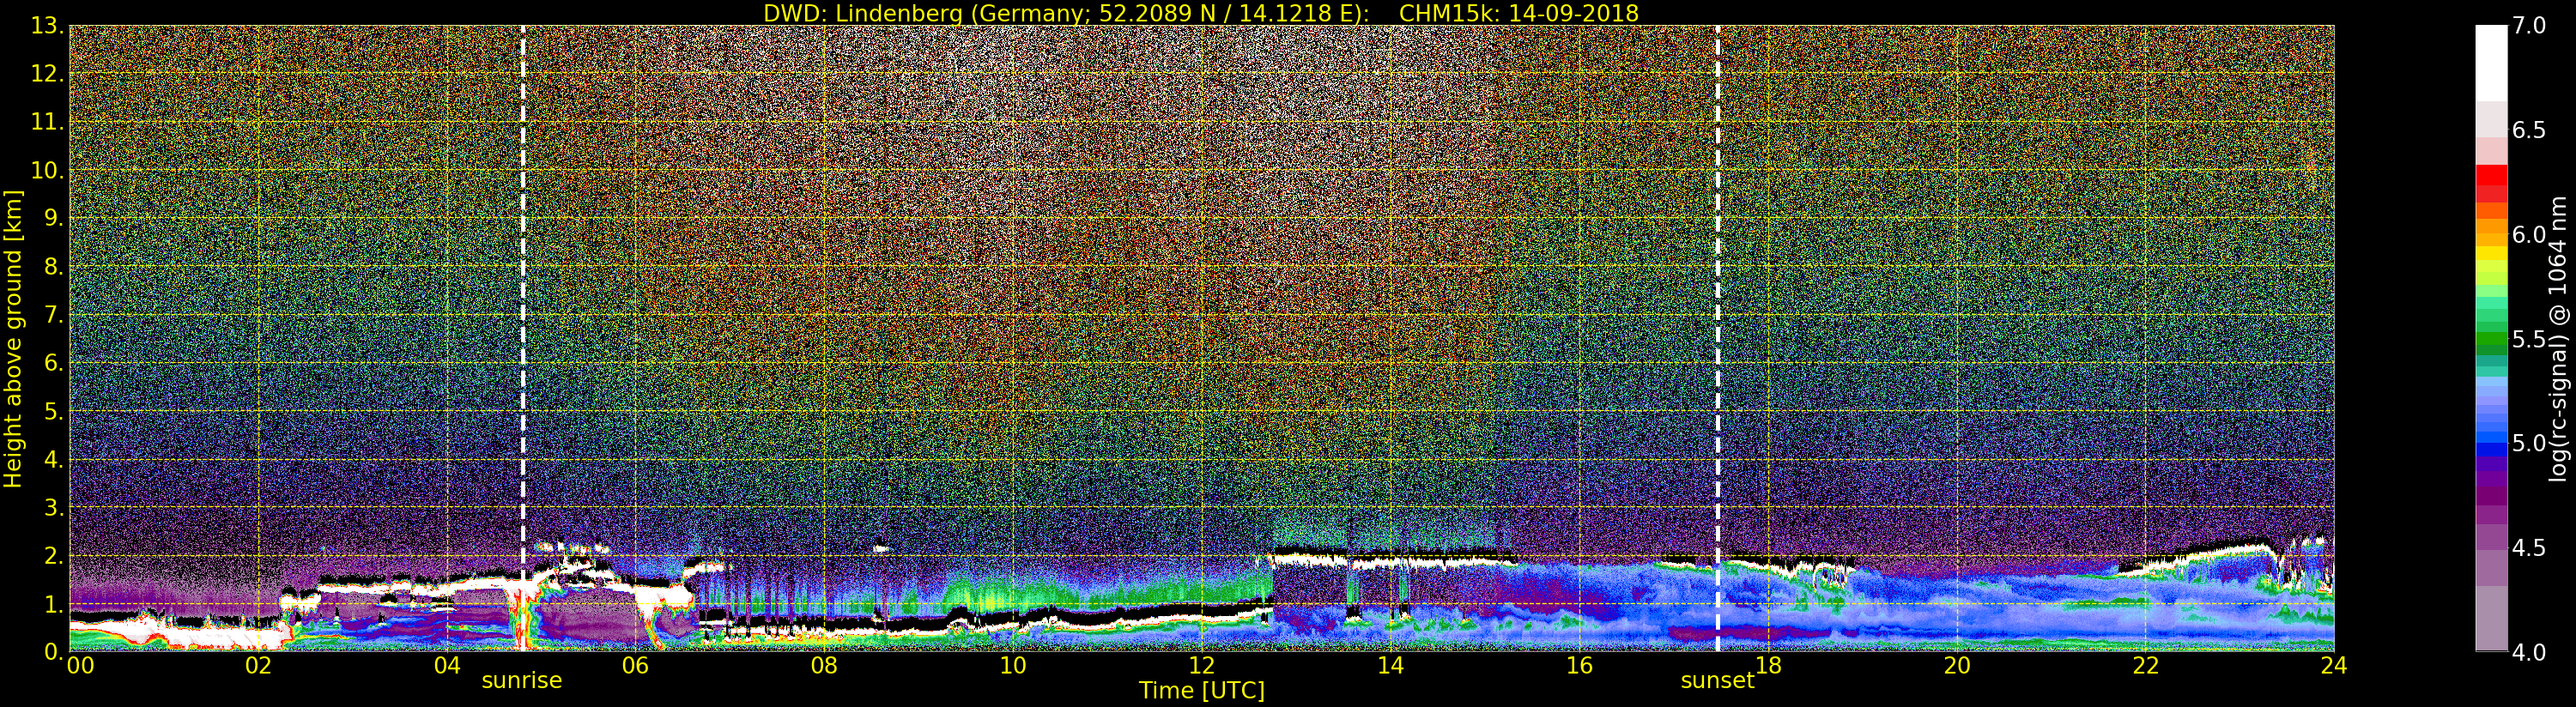
Task: Select the colorbar tick value 4.5
Action: [2529, 548]
